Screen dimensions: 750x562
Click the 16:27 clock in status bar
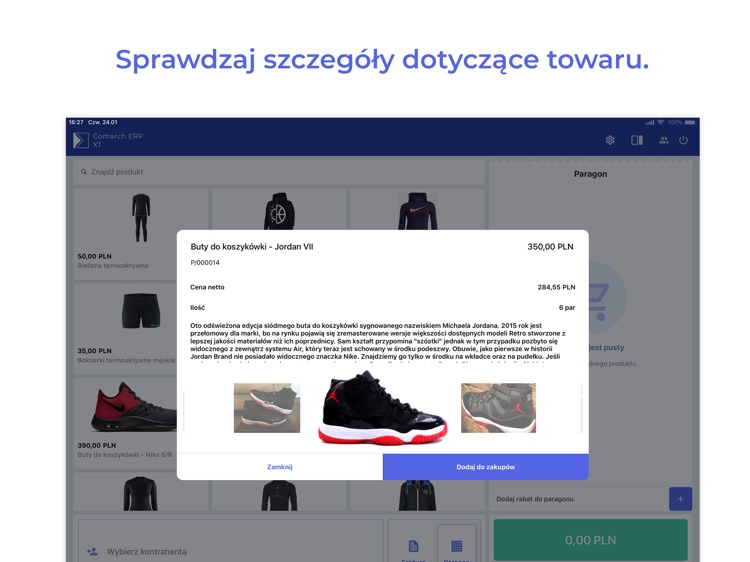pyautogui.click(x=76, y=122)
